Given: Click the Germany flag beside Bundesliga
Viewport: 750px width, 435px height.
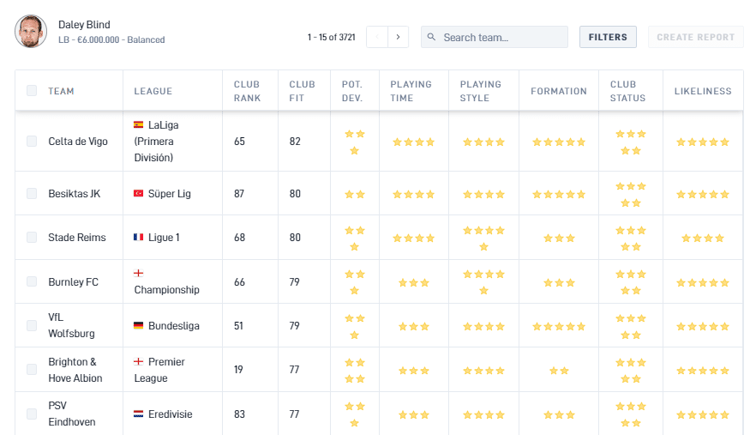Looking at the screenshot, I should tap(138, 326).
